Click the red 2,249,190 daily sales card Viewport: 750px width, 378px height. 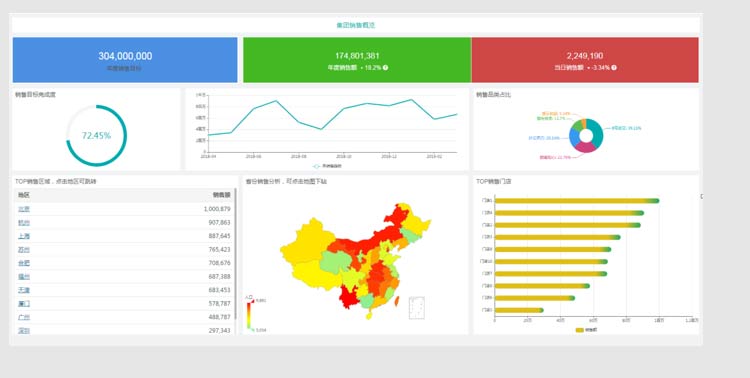[585, 60]
